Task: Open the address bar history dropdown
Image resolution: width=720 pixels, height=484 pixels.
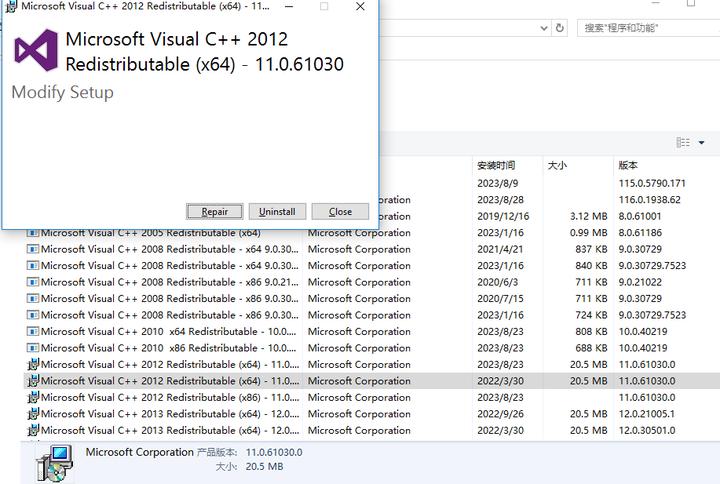Action: tap(544, 28)
